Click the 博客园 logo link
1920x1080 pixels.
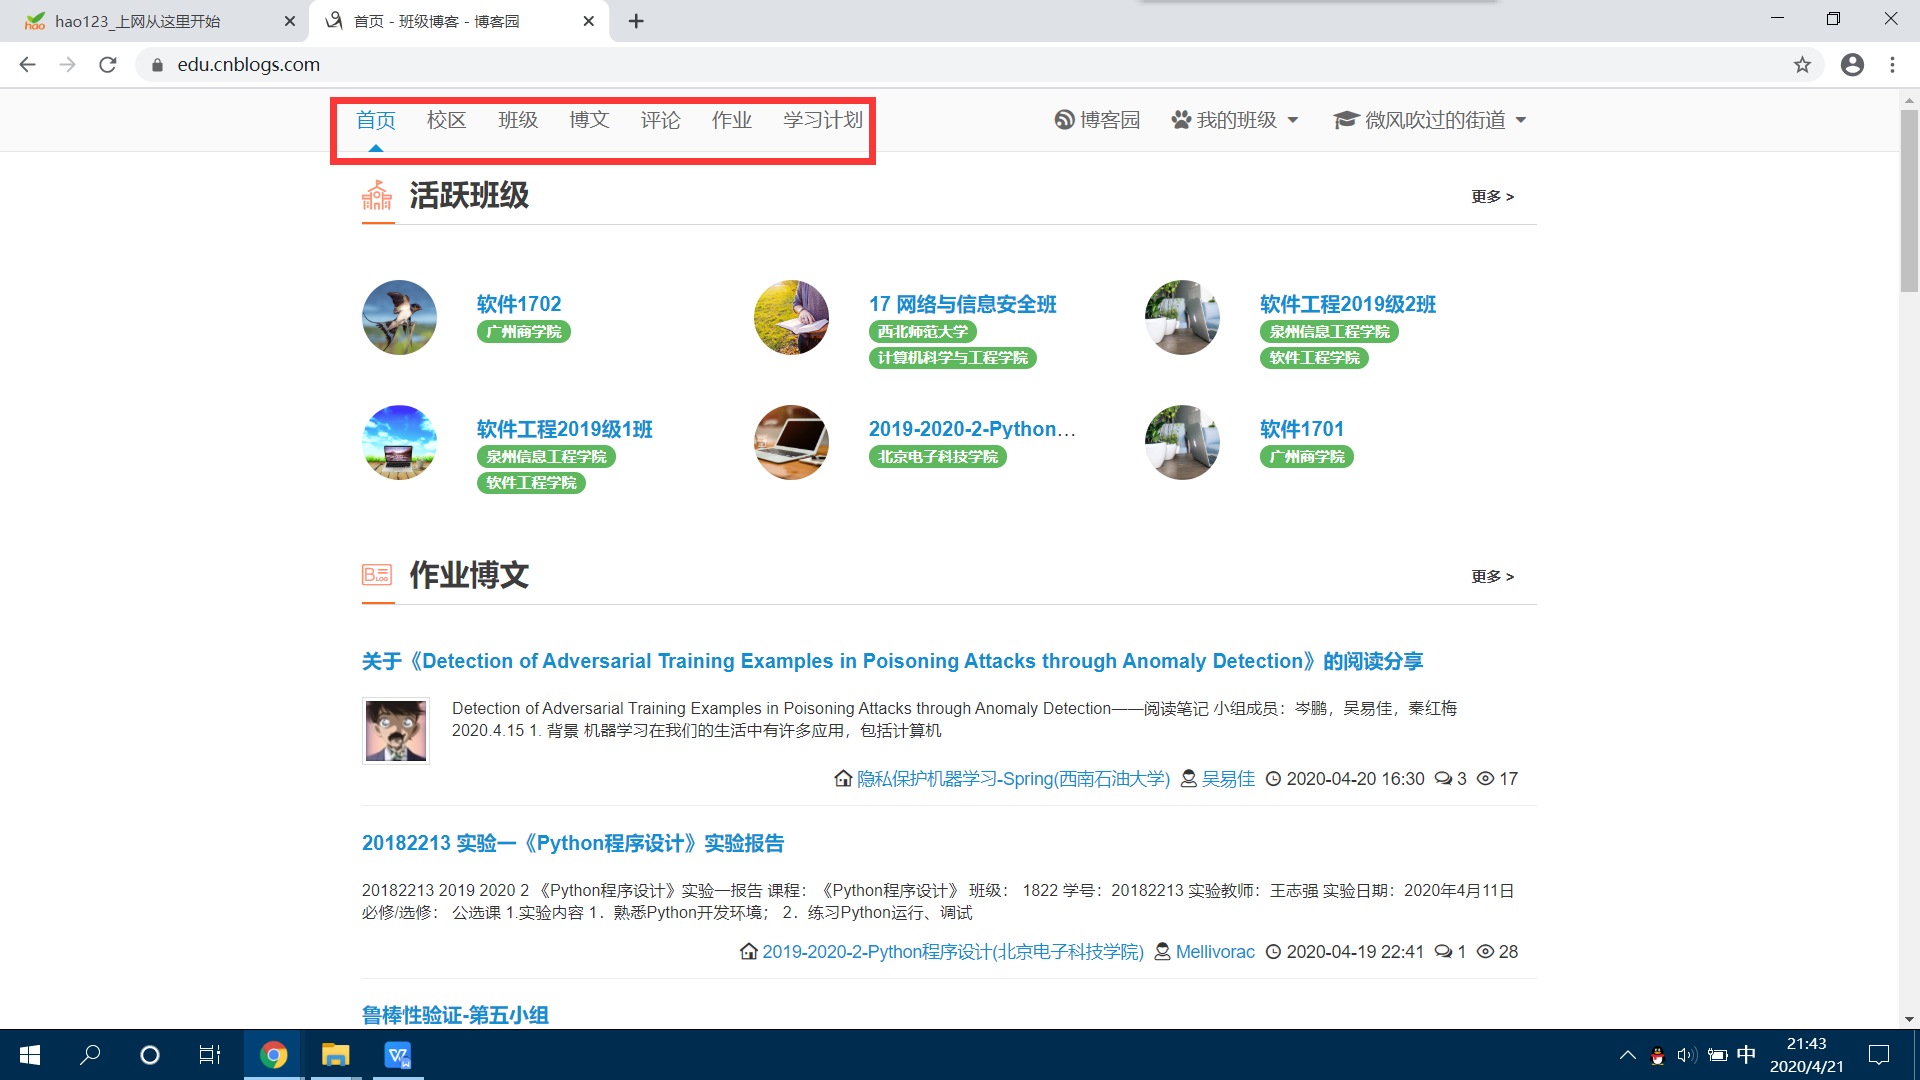pos(1097,120)
